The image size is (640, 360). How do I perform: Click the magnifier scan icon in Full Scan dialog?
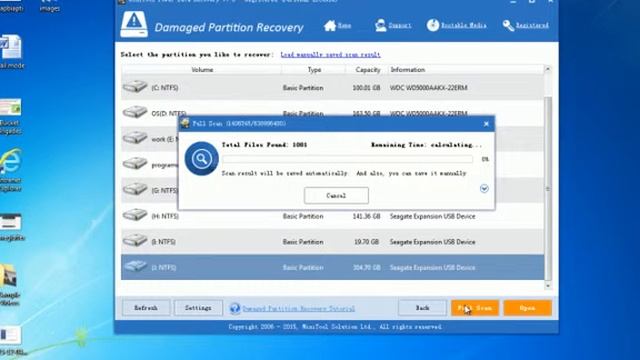(201, 158)
